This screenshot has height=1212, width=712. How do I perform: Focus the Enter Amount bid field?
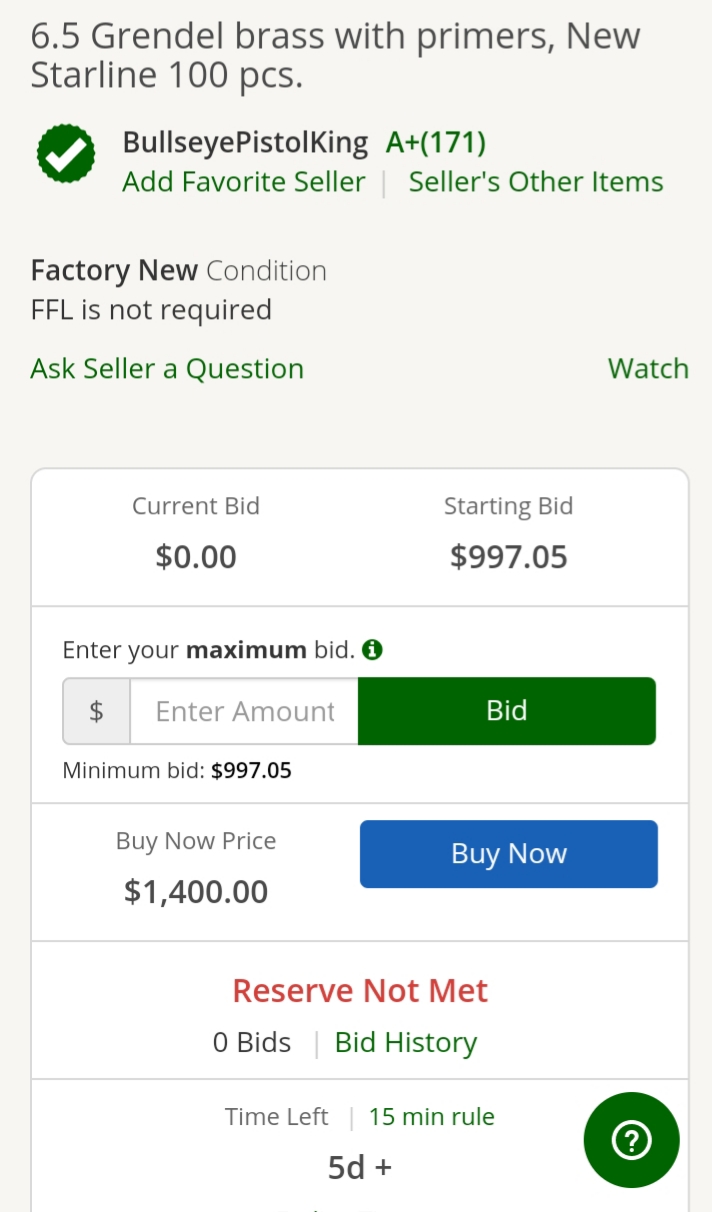[245, 711]
